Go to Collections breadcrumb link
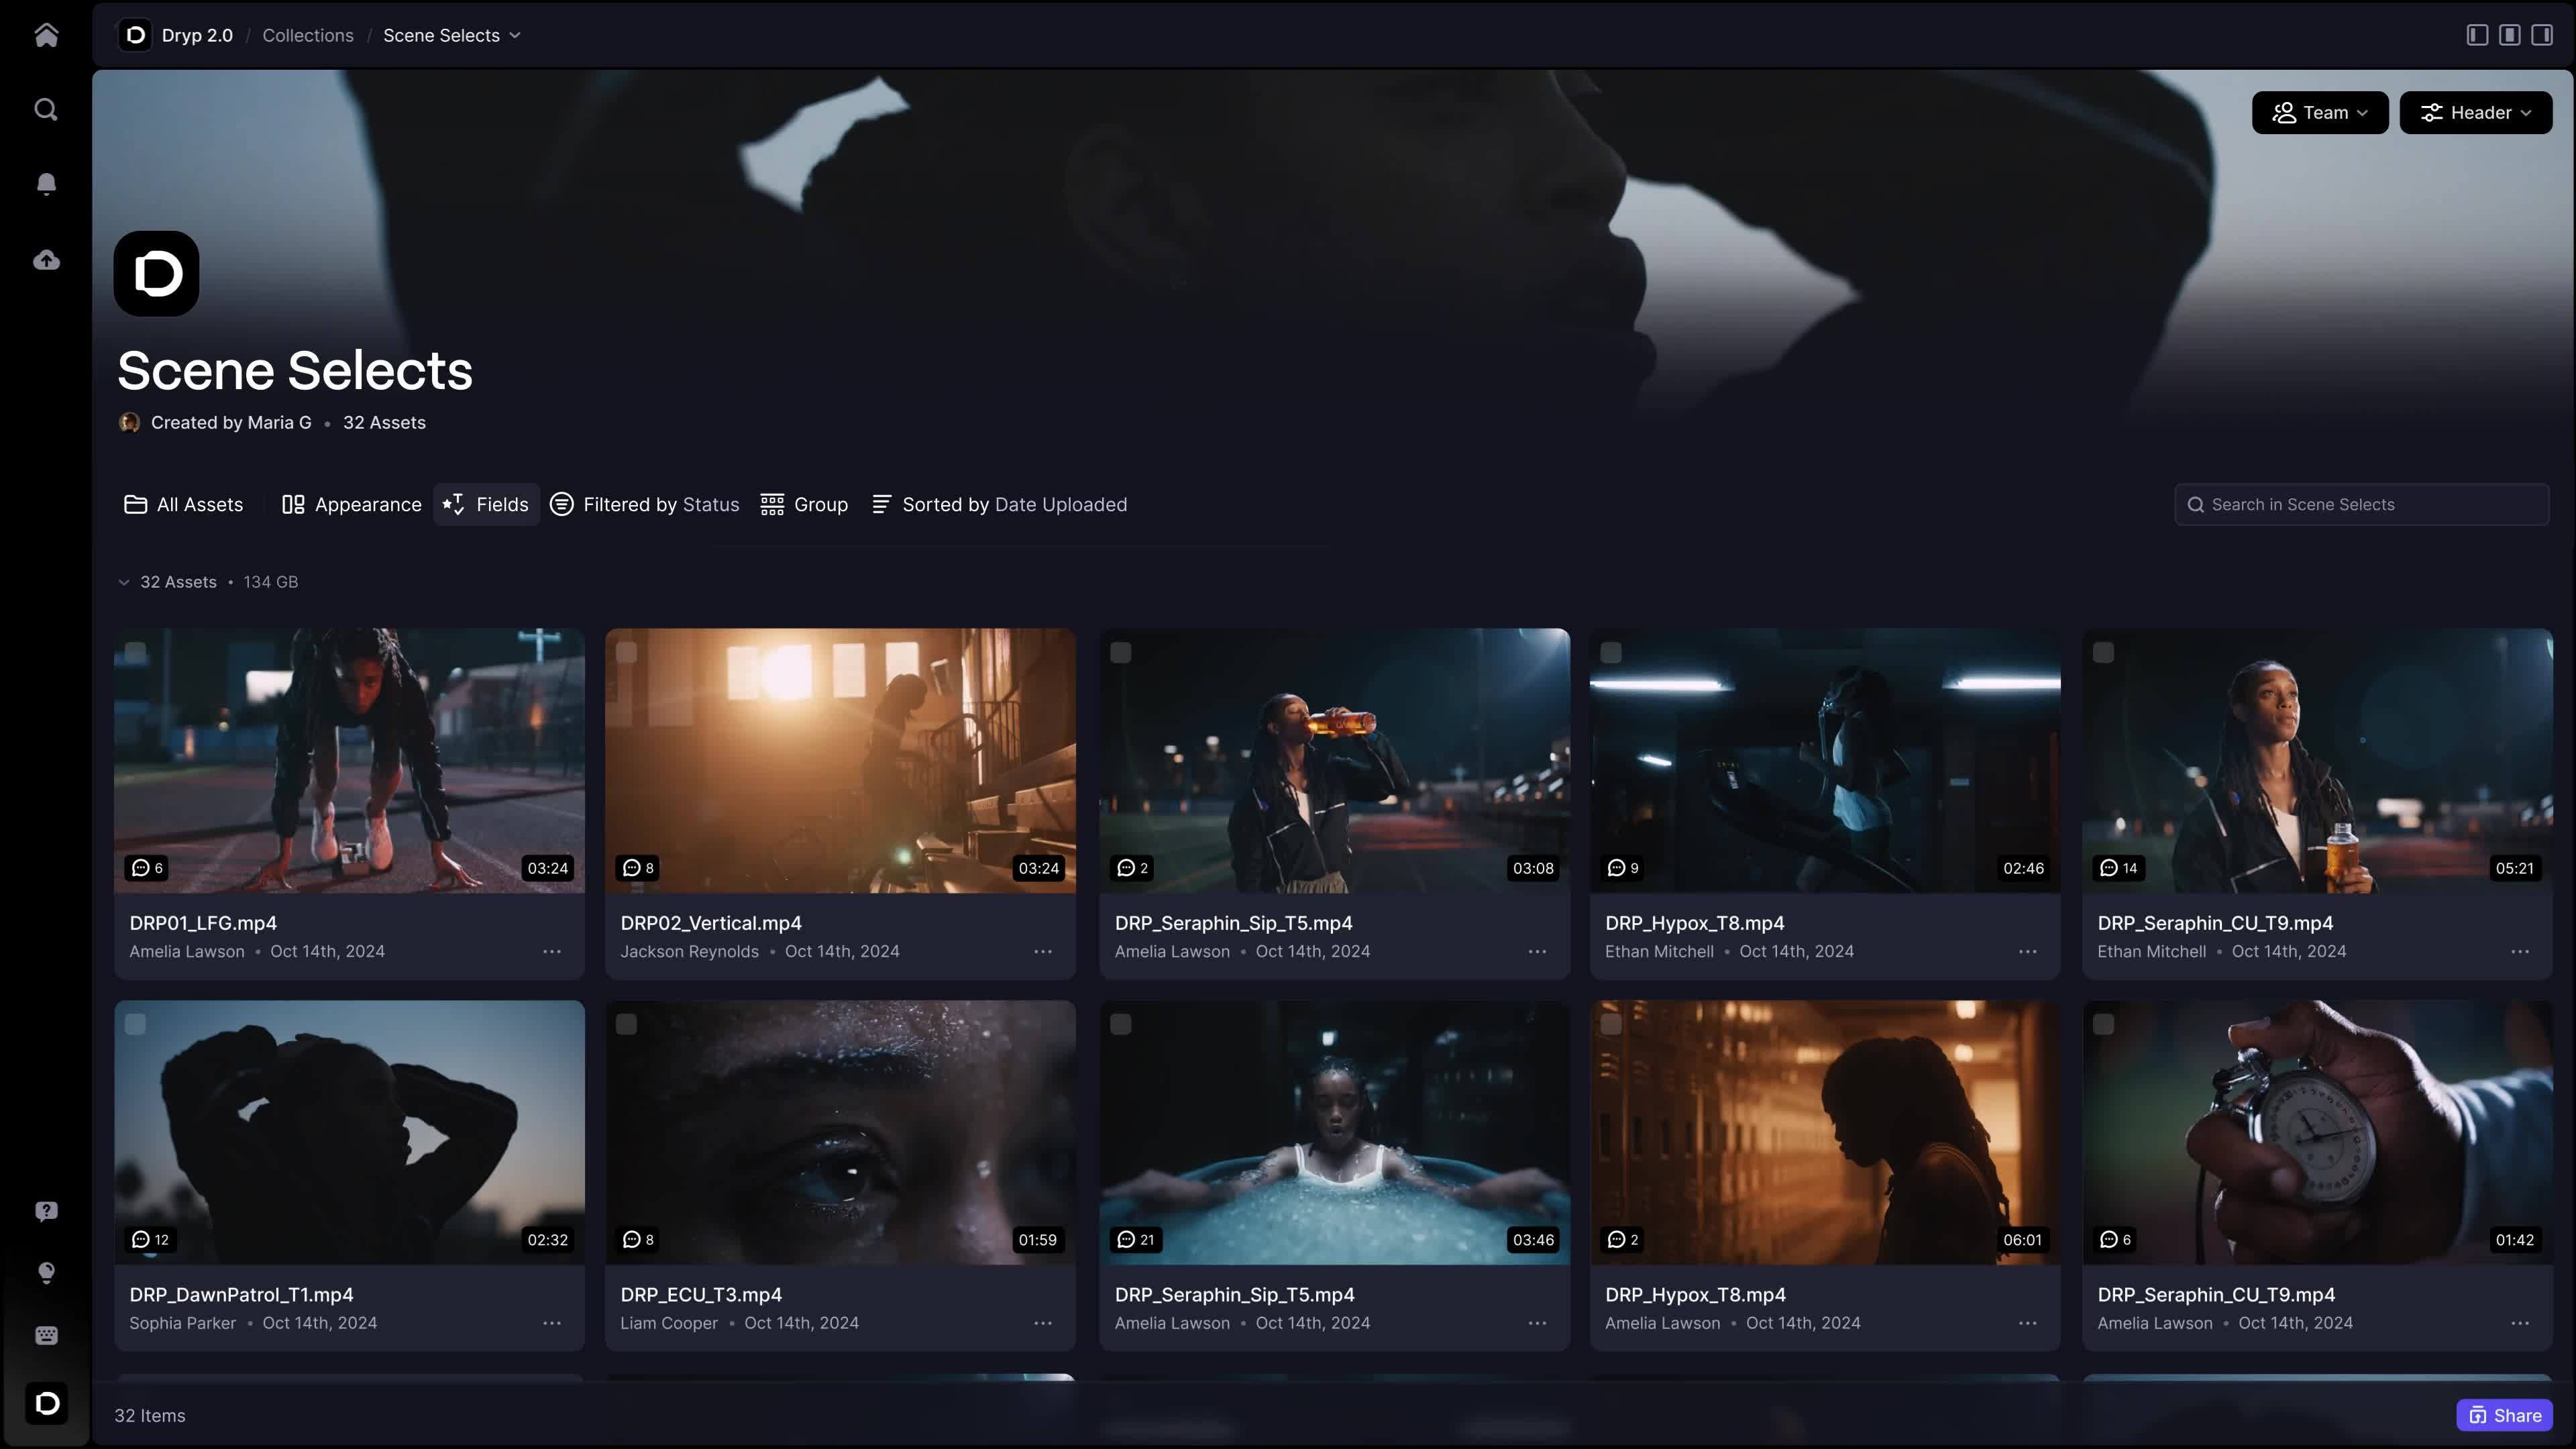This screenshot has width=2576, height=1449. (308, 35)
